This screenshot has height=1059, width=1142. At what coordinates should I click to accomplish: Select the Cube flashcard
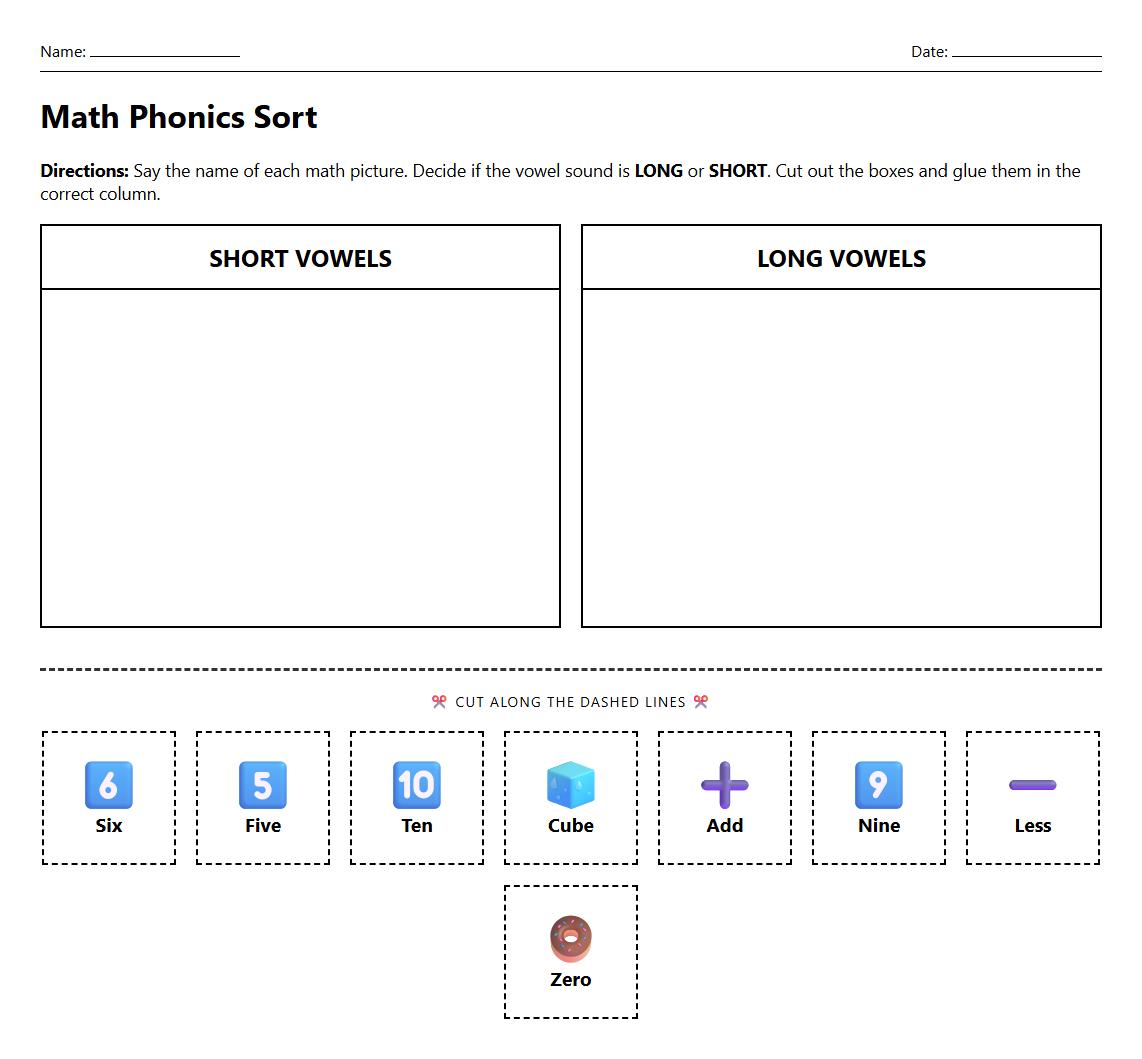570,797
